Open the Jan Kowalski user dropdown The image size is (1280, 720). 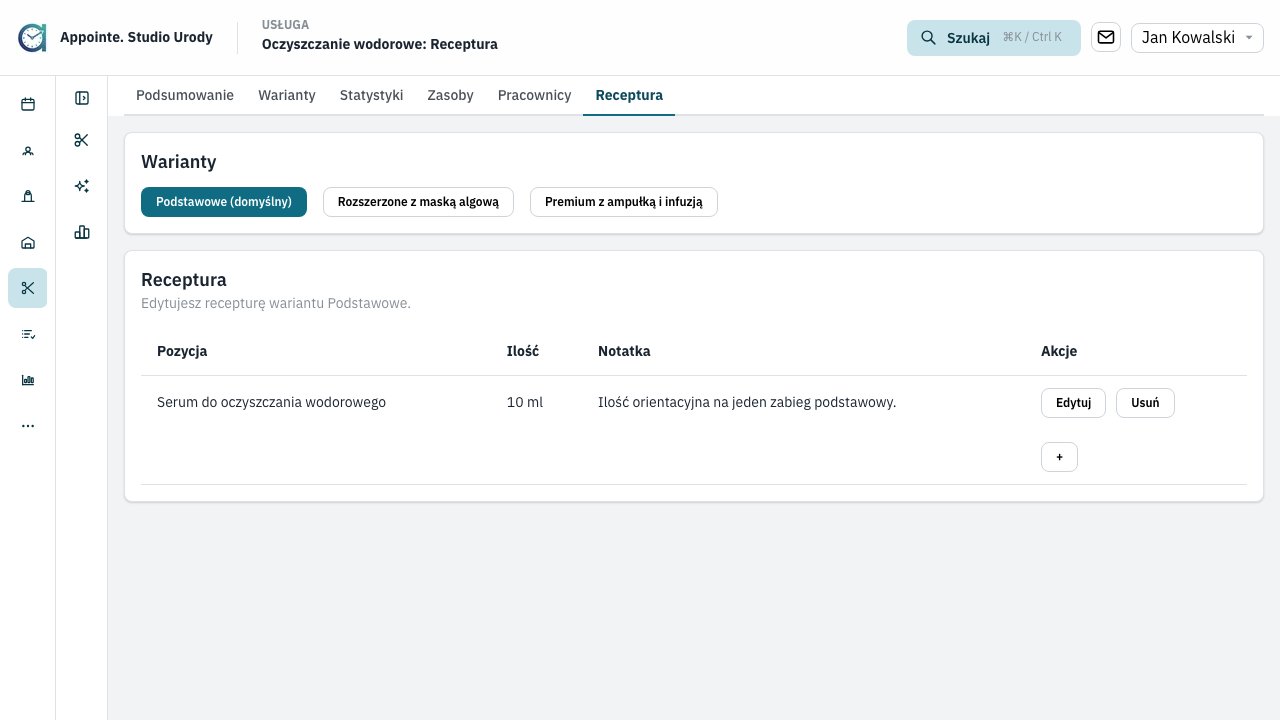click(x=1197, y=38)
